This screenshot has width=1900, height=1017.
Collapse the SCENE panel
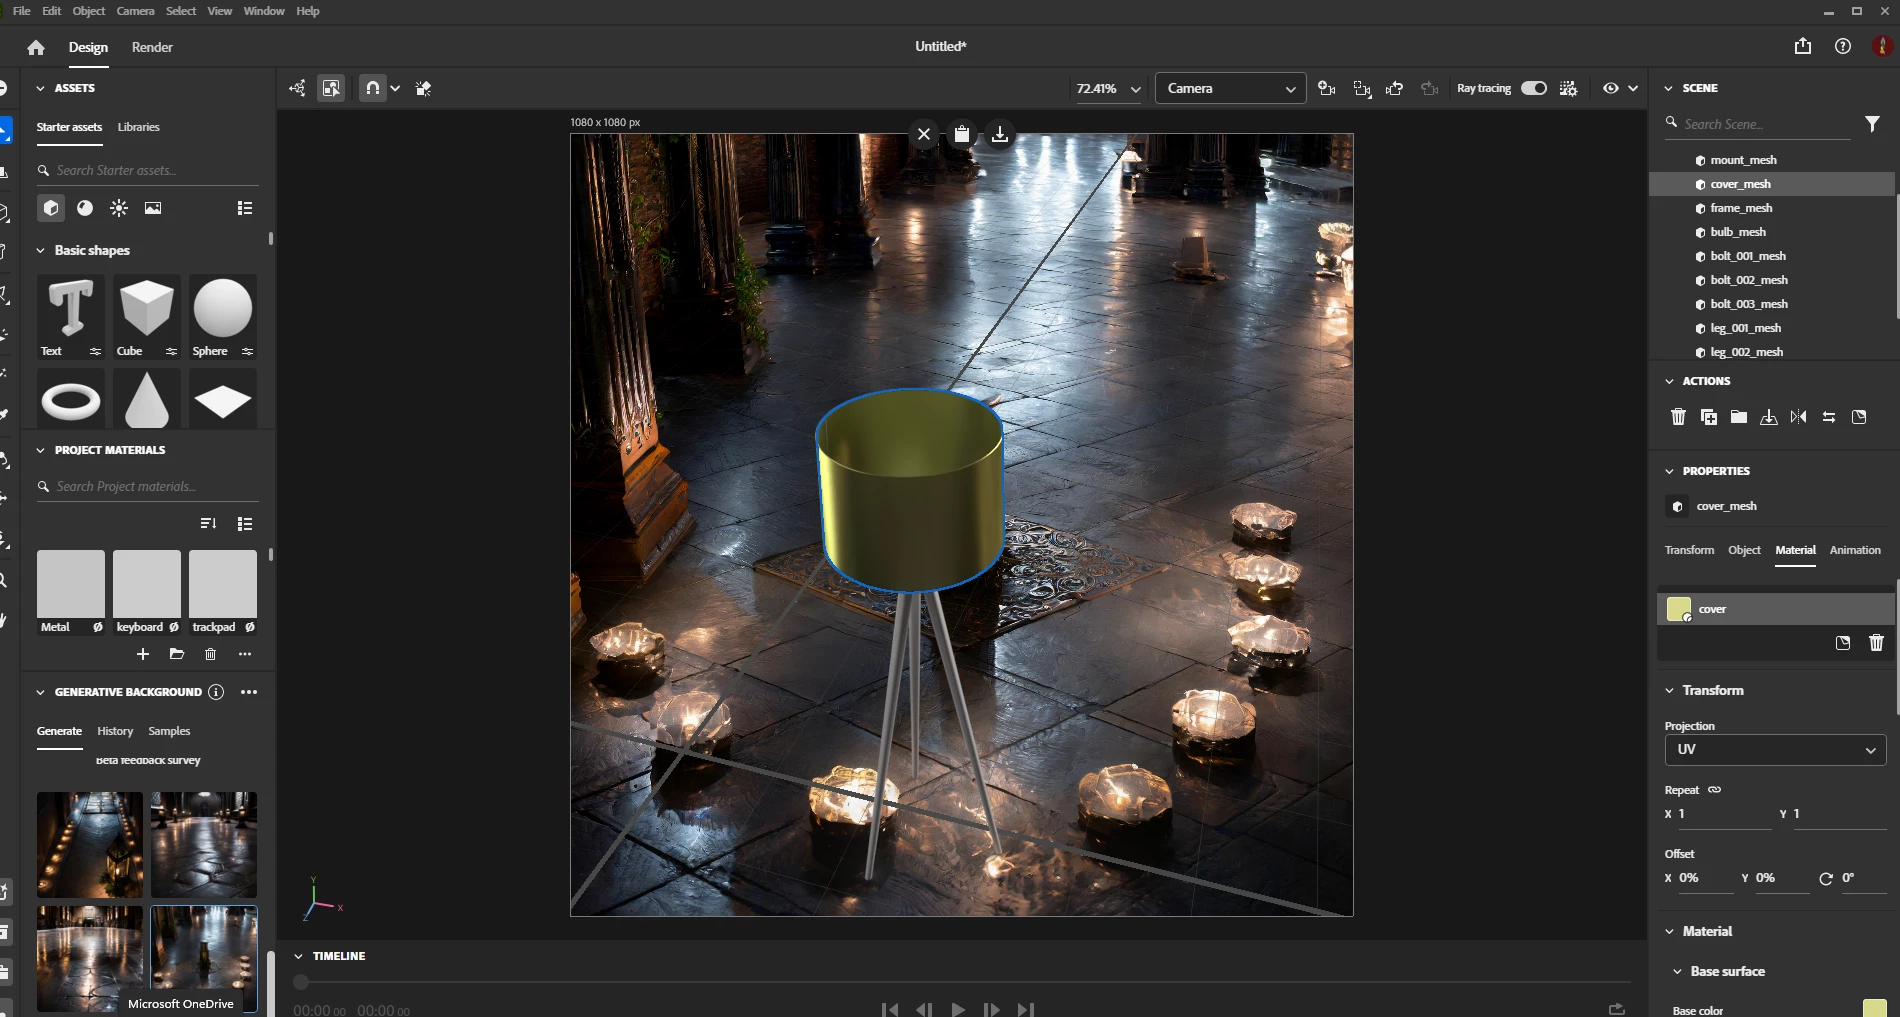click(1669, 88)
